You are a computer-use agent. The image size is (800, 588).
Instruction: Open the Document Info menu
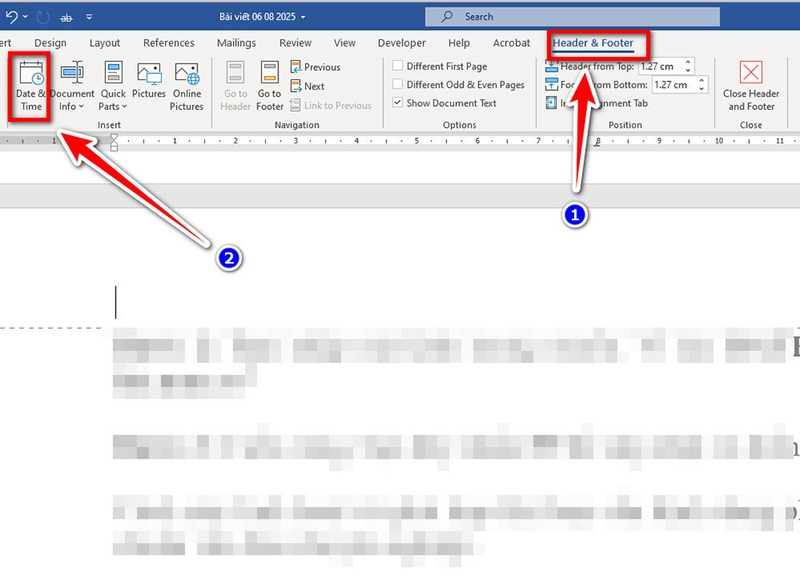click(x=72, y=86)
